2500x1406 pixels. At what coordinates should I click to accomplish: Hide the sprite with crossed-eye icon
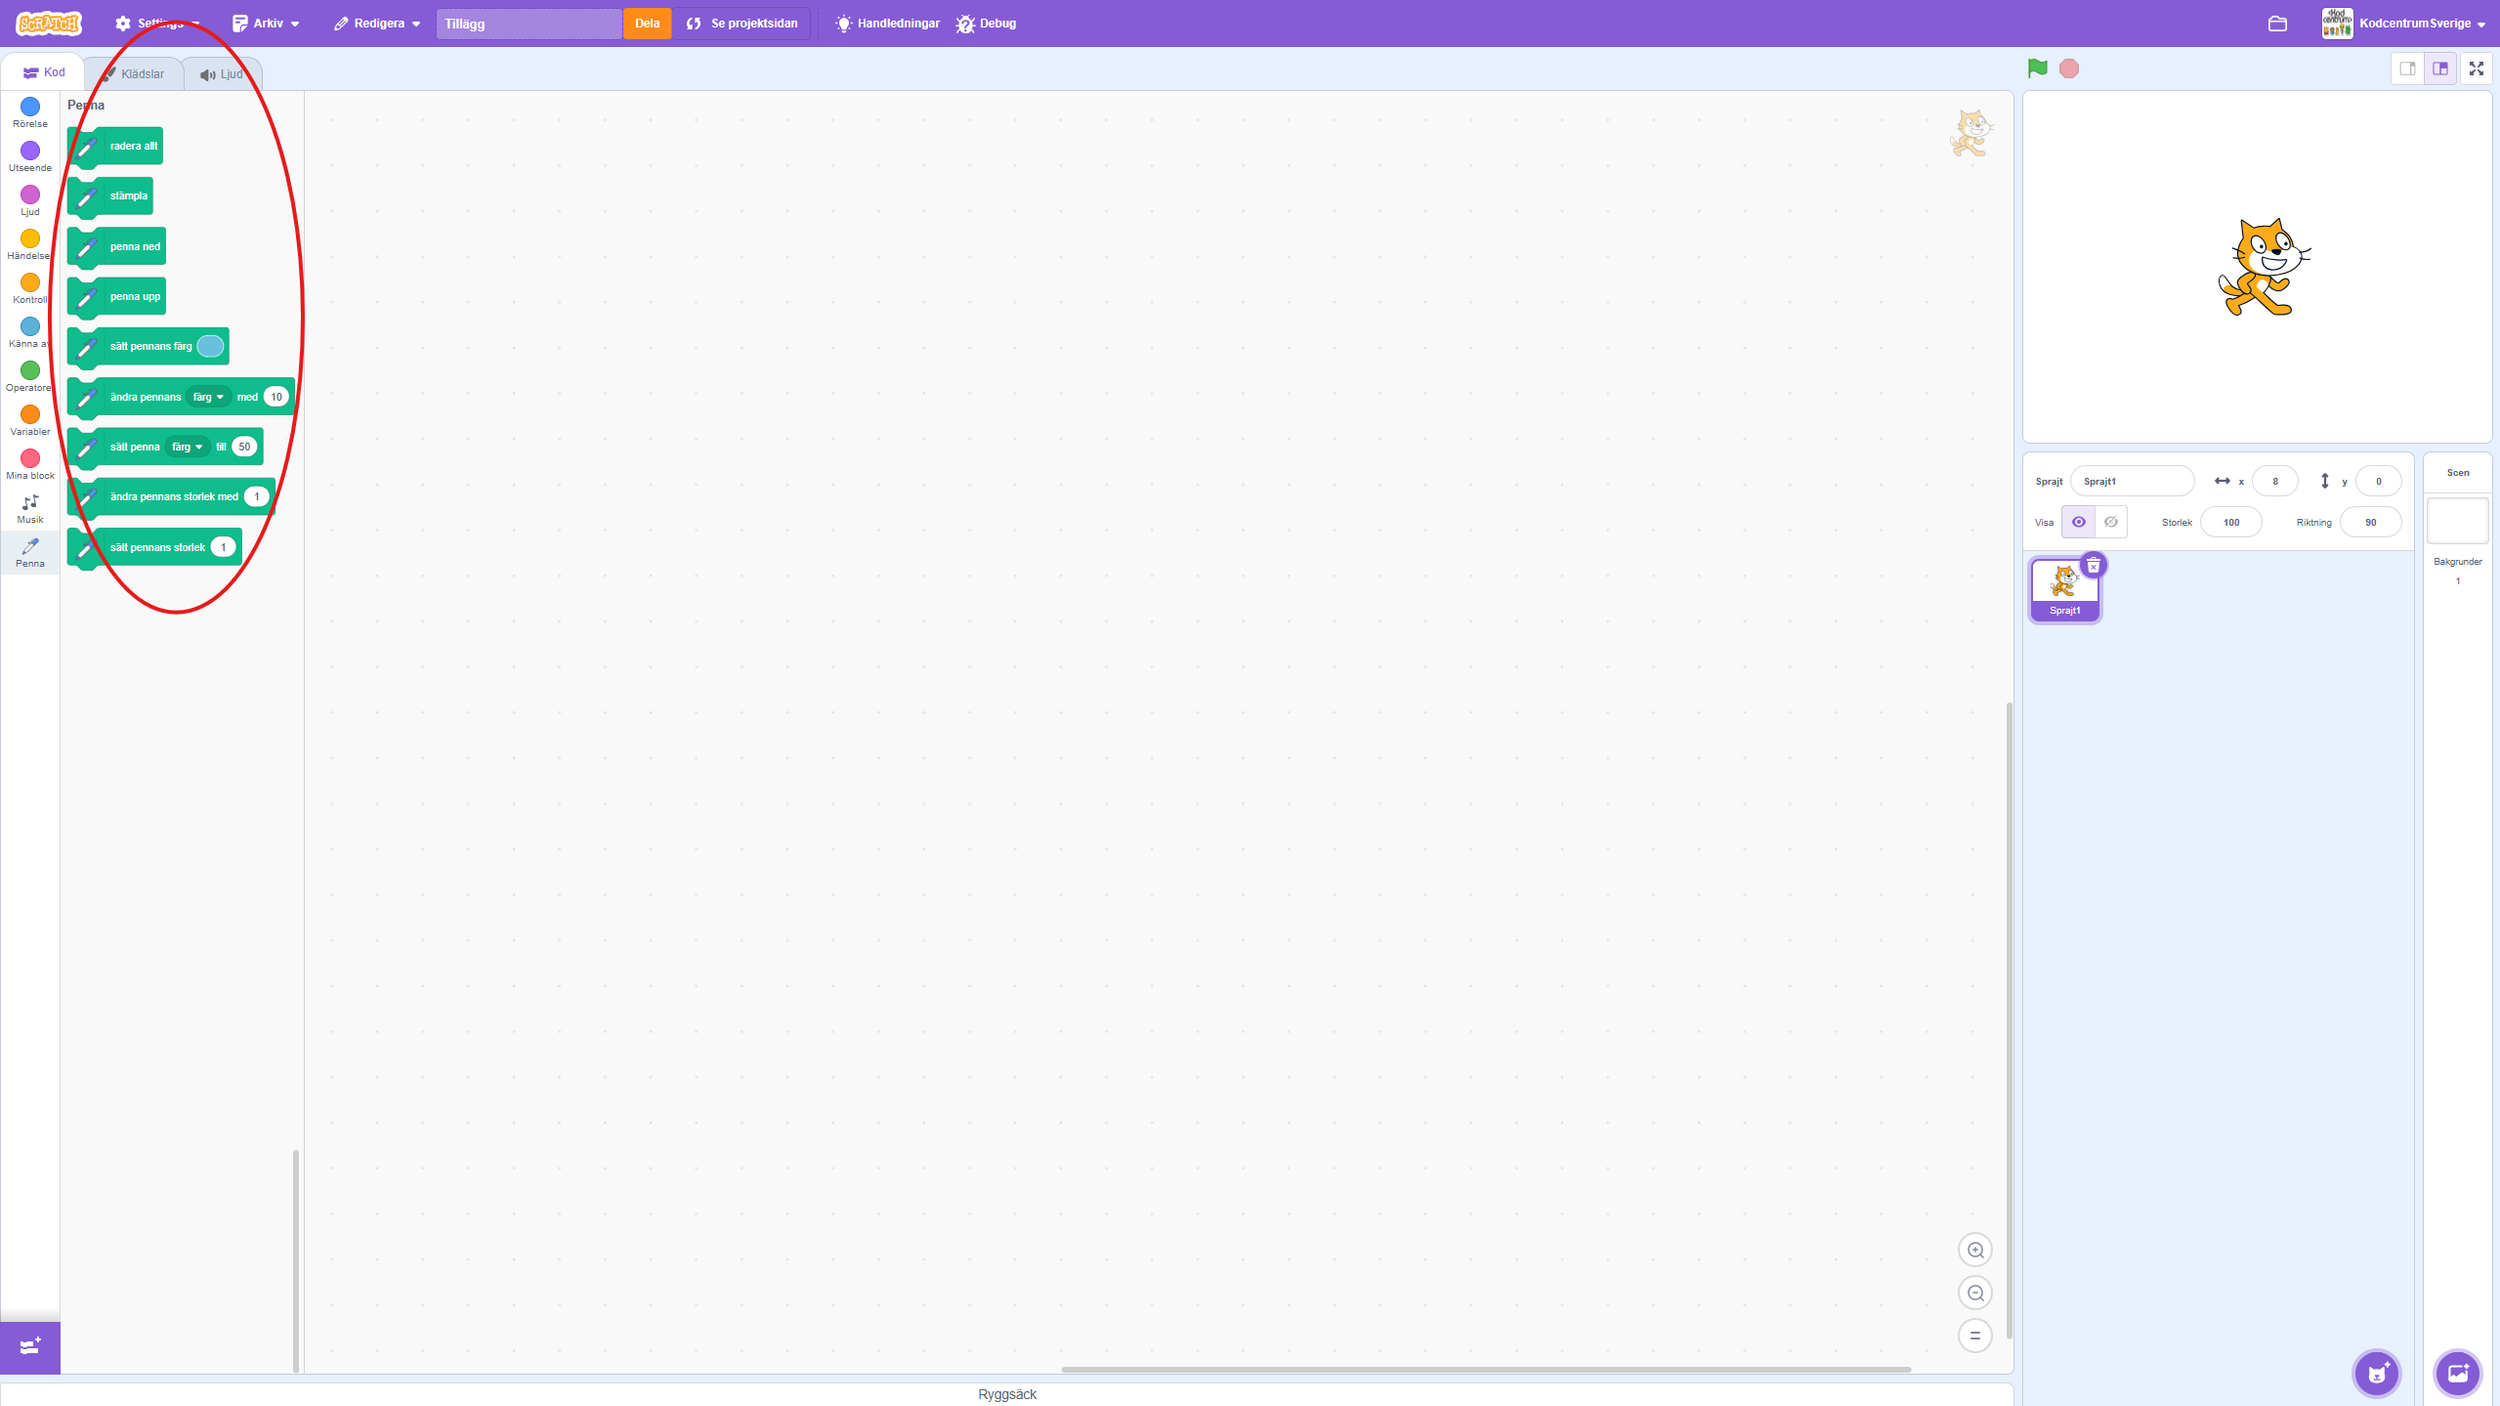2111,522
